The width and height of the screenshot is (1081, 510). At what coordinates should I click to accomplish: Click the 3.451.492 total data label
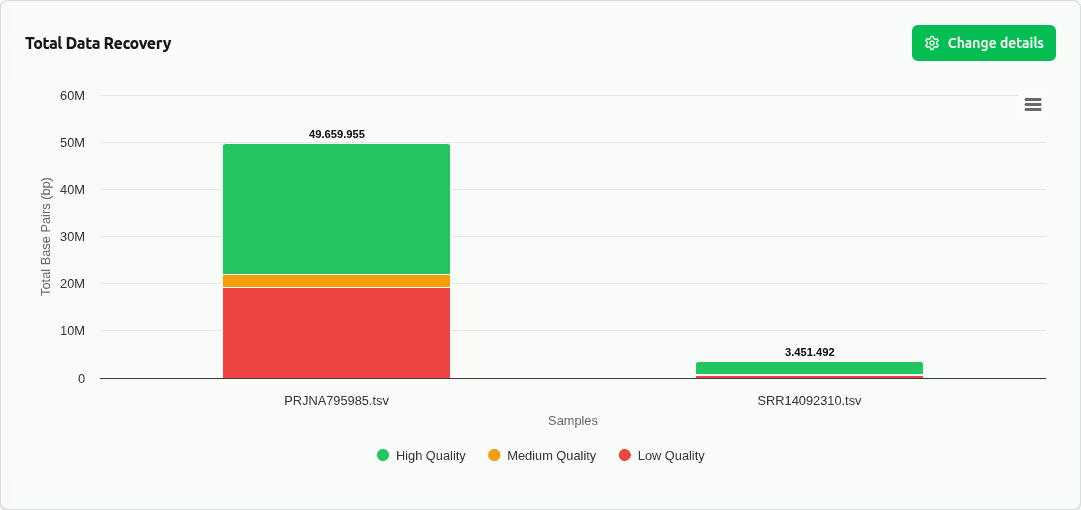(809, 352)
